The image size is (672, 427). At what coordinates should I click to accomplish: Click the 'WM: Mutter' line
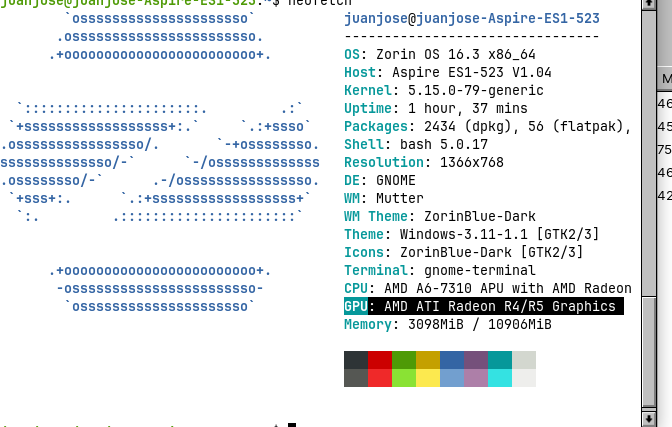click(384, 198)
